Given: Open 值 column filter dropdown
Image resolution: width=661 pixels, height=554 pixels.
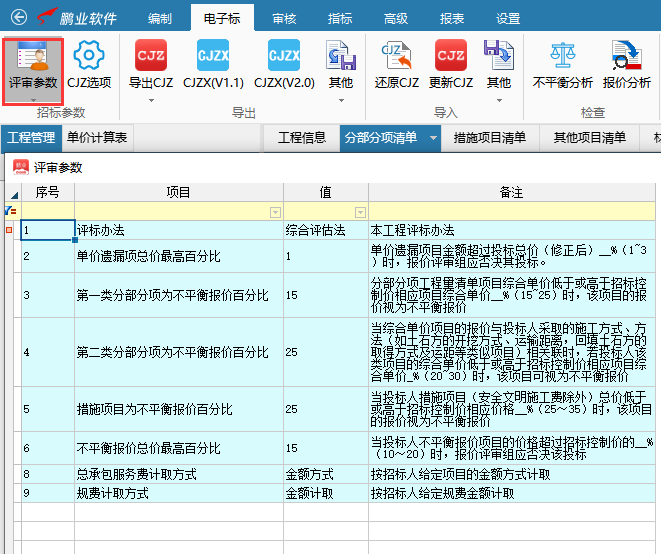Looking at the screenshot, I should 360,212.
